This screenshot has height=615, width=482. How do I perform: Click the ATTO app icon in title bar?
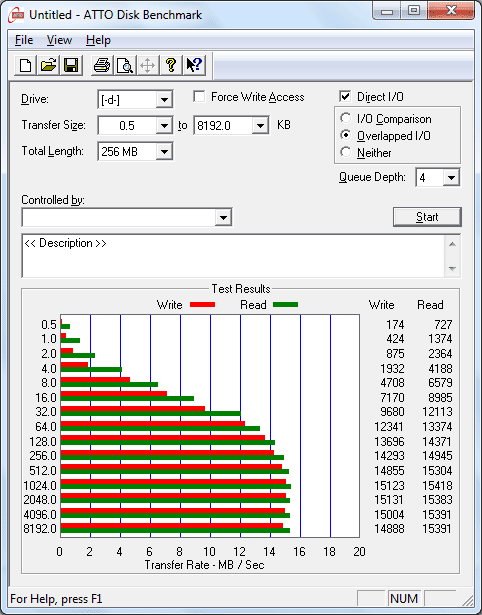17,15
